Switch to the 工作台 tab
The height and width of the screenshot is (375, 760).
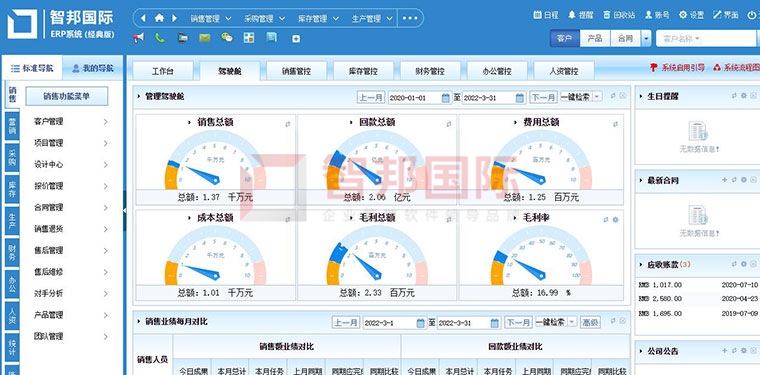pyautogui.click(x=162, y=71)
